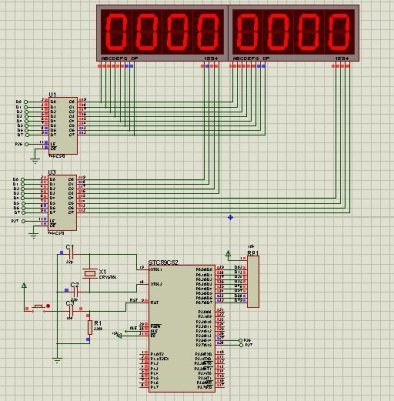Click the right four-digit seven-segment display
Image resolution: width=394 pixels, height=401 pixels.
point(294,33)
